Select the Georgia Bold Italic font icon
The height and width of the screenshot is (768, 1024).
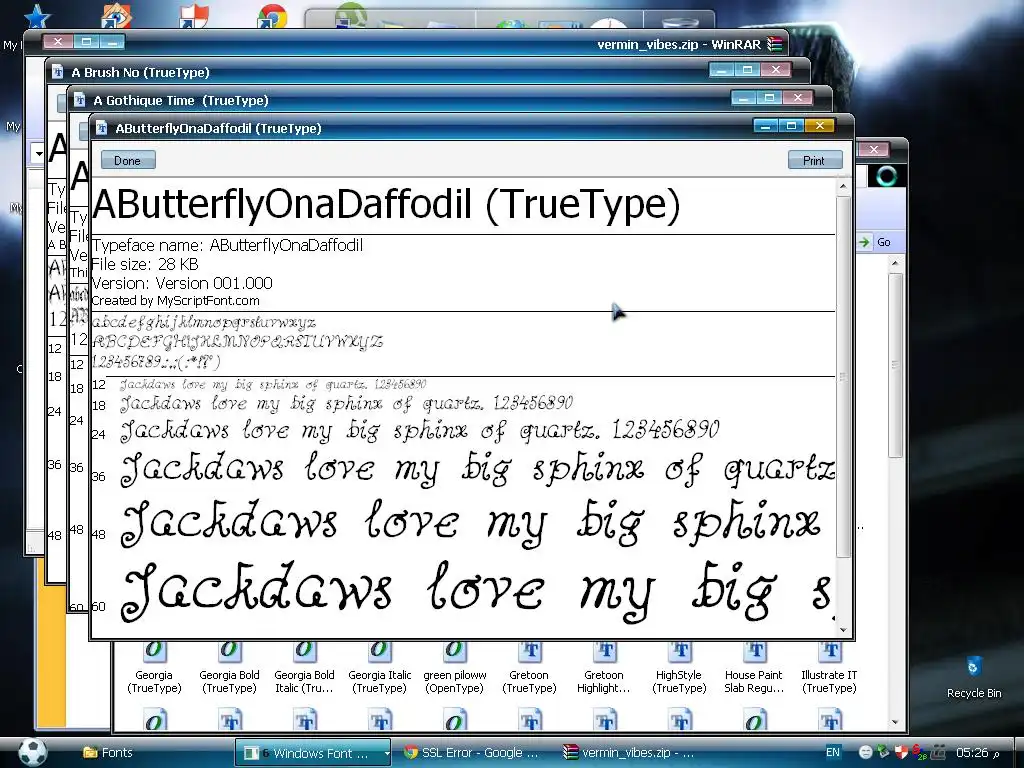point(304,668)
